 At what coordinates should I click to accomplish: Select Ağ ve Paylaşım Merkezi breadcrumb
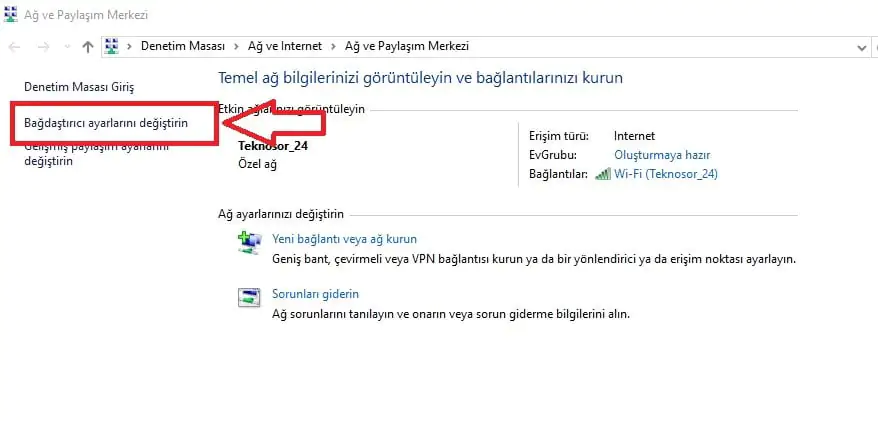pos(407,46)
